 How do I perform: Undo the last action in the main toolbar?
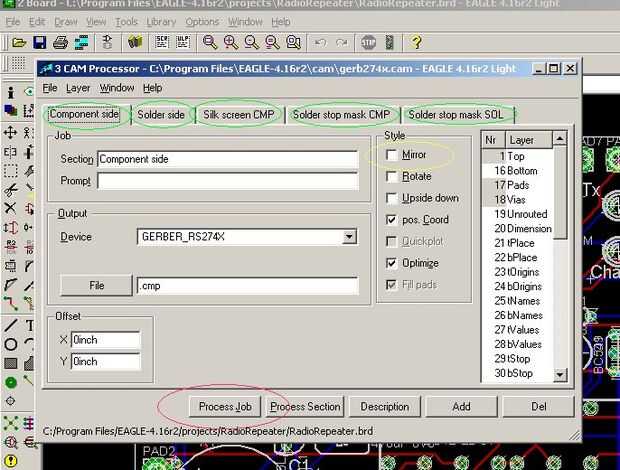click(x=320, y=42)
